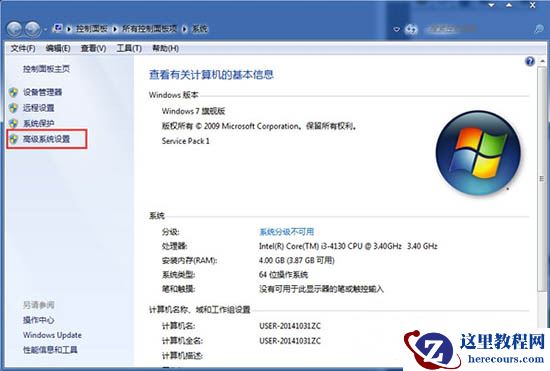
Task: Click the search magnifier icon
Action: (x=538, y=29)
